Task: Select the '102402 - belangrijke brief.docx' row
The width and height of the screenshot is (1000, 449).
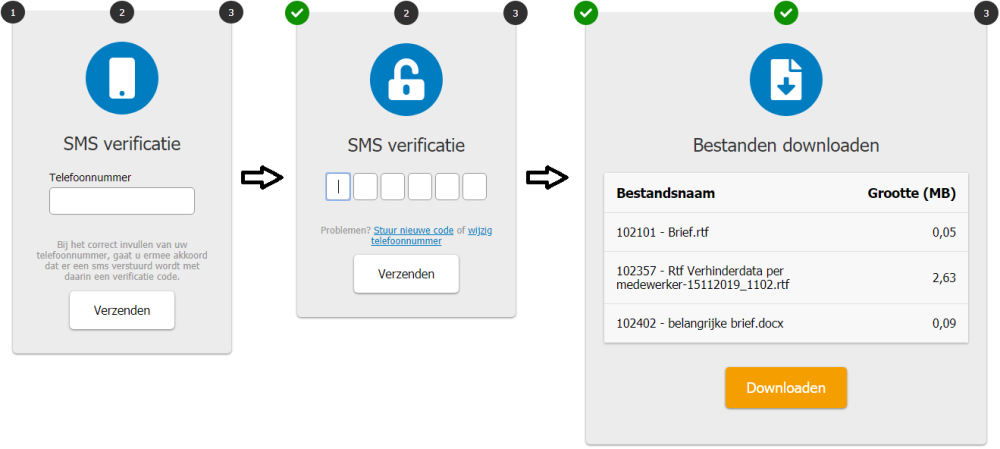Action: 786,323
